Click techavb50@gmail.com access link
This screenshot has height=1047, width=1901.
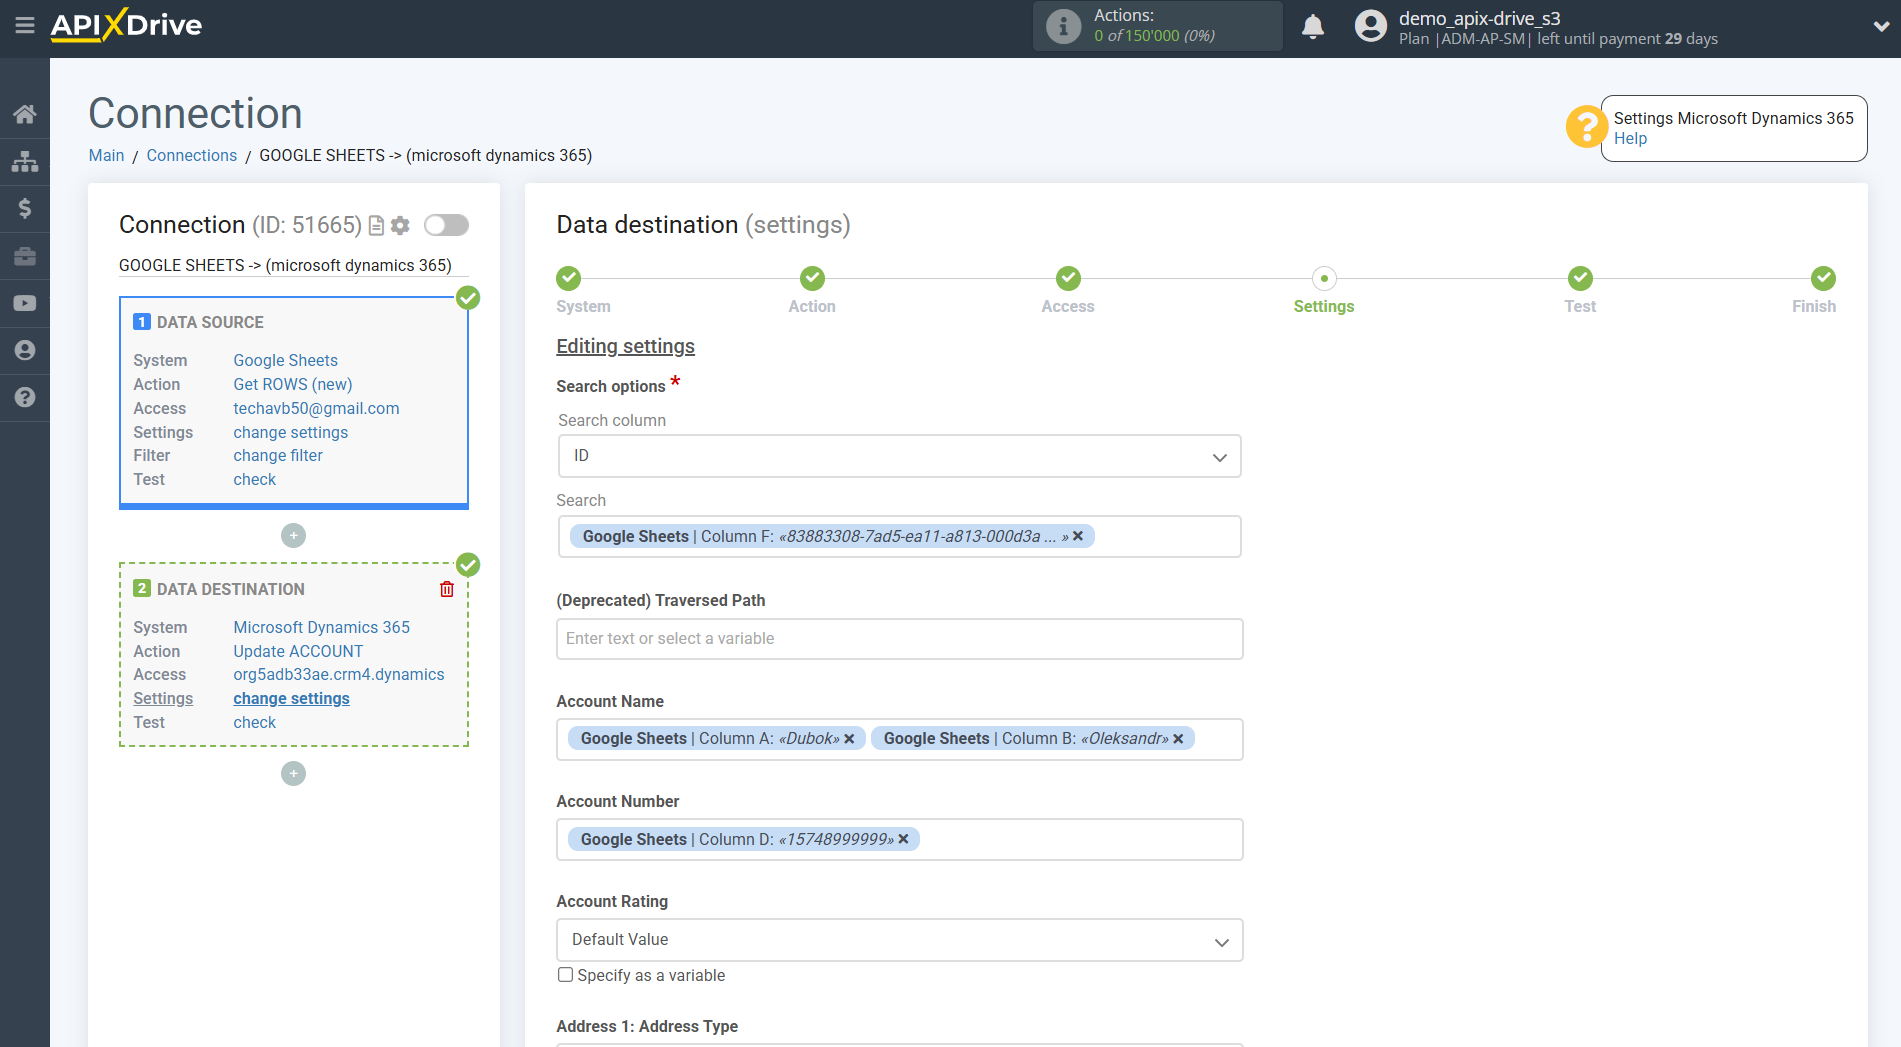(316, 408)
